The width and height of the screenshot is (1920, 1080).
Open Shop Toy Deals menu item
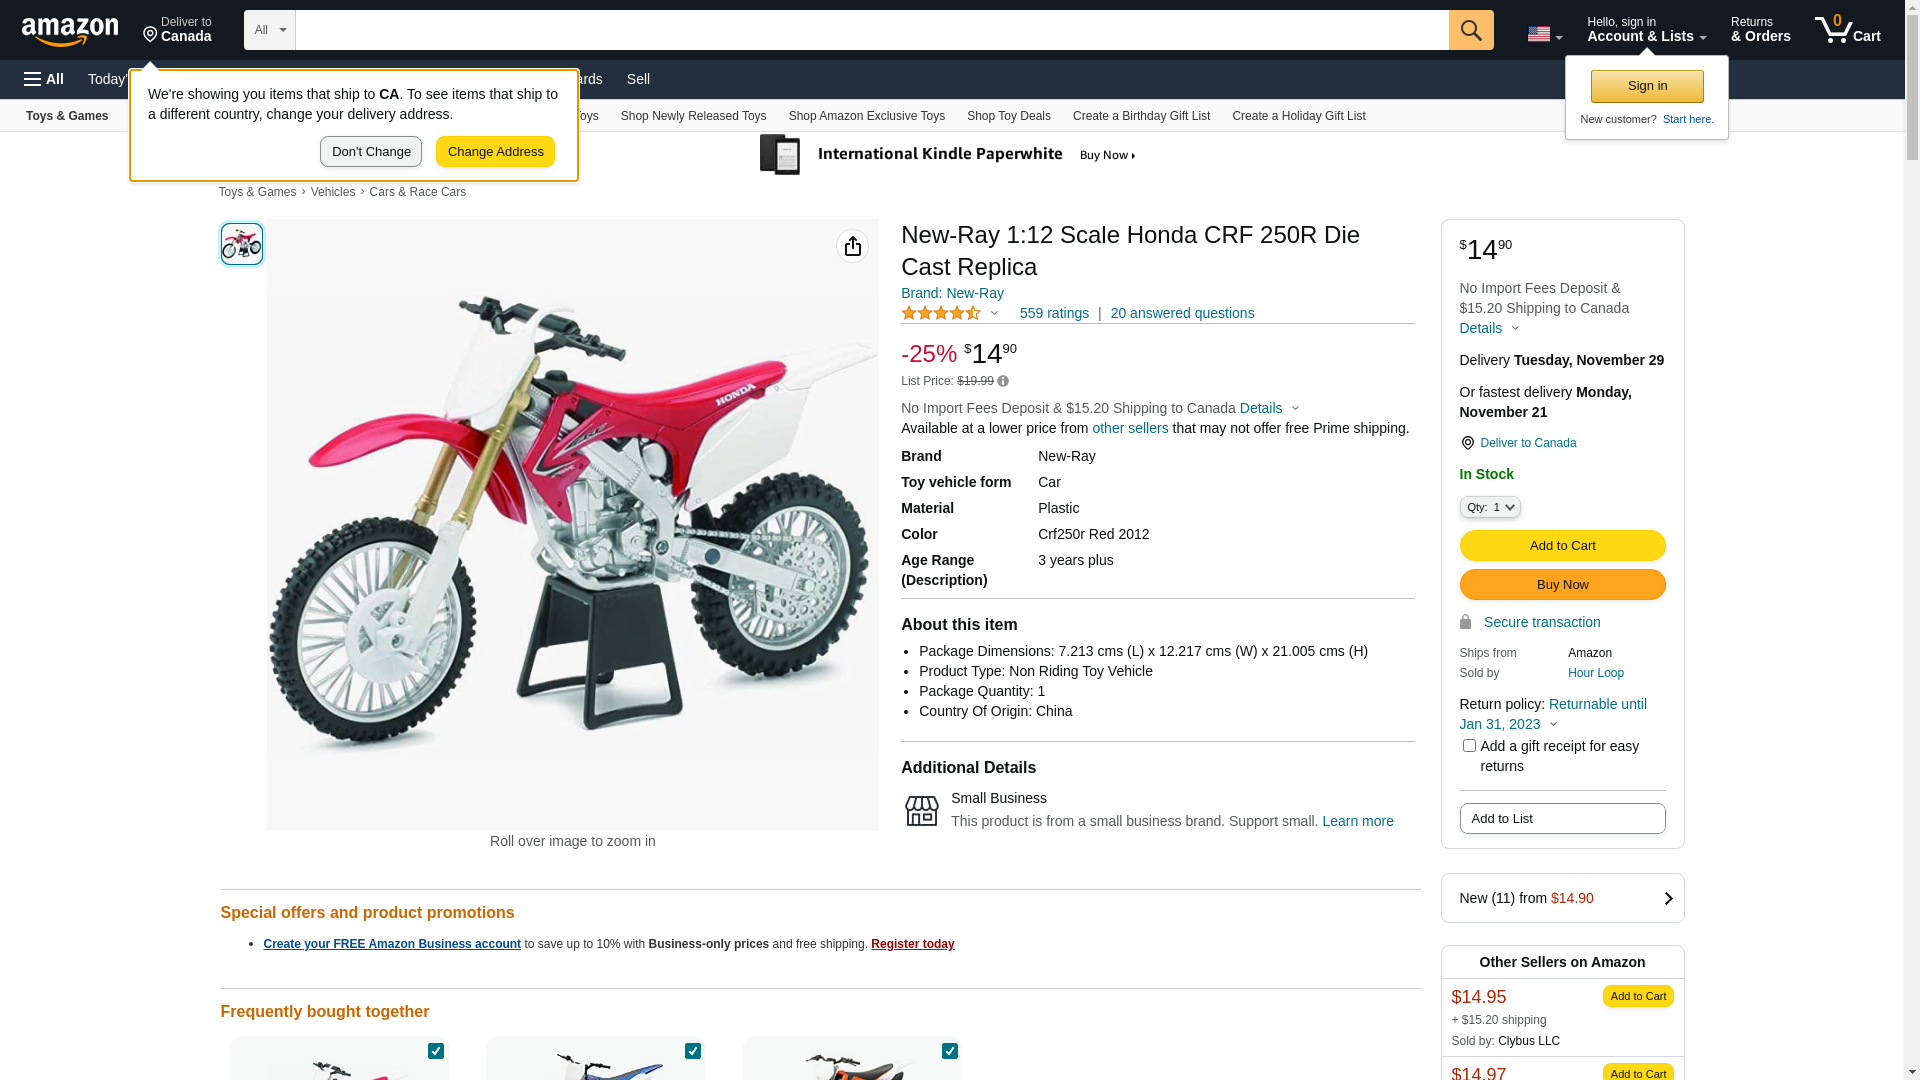pyautogui.click(x=1008, y=116)
